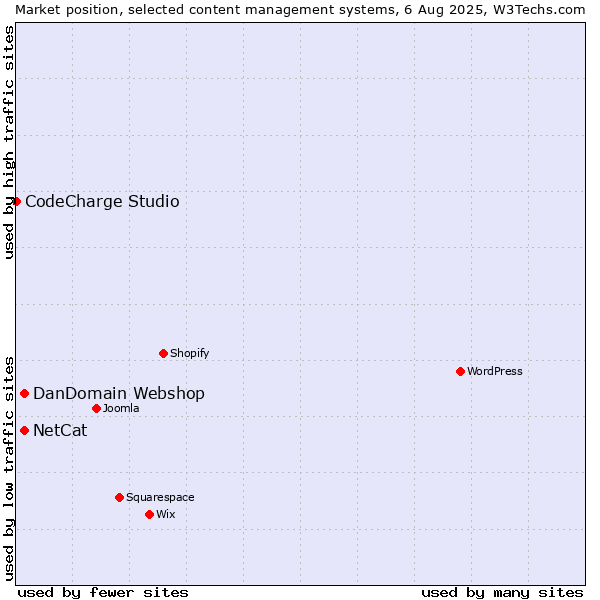Click the 'used by low traffic sites' axis label
Viewport: 600px width, 600px height.
click(8, 469)
